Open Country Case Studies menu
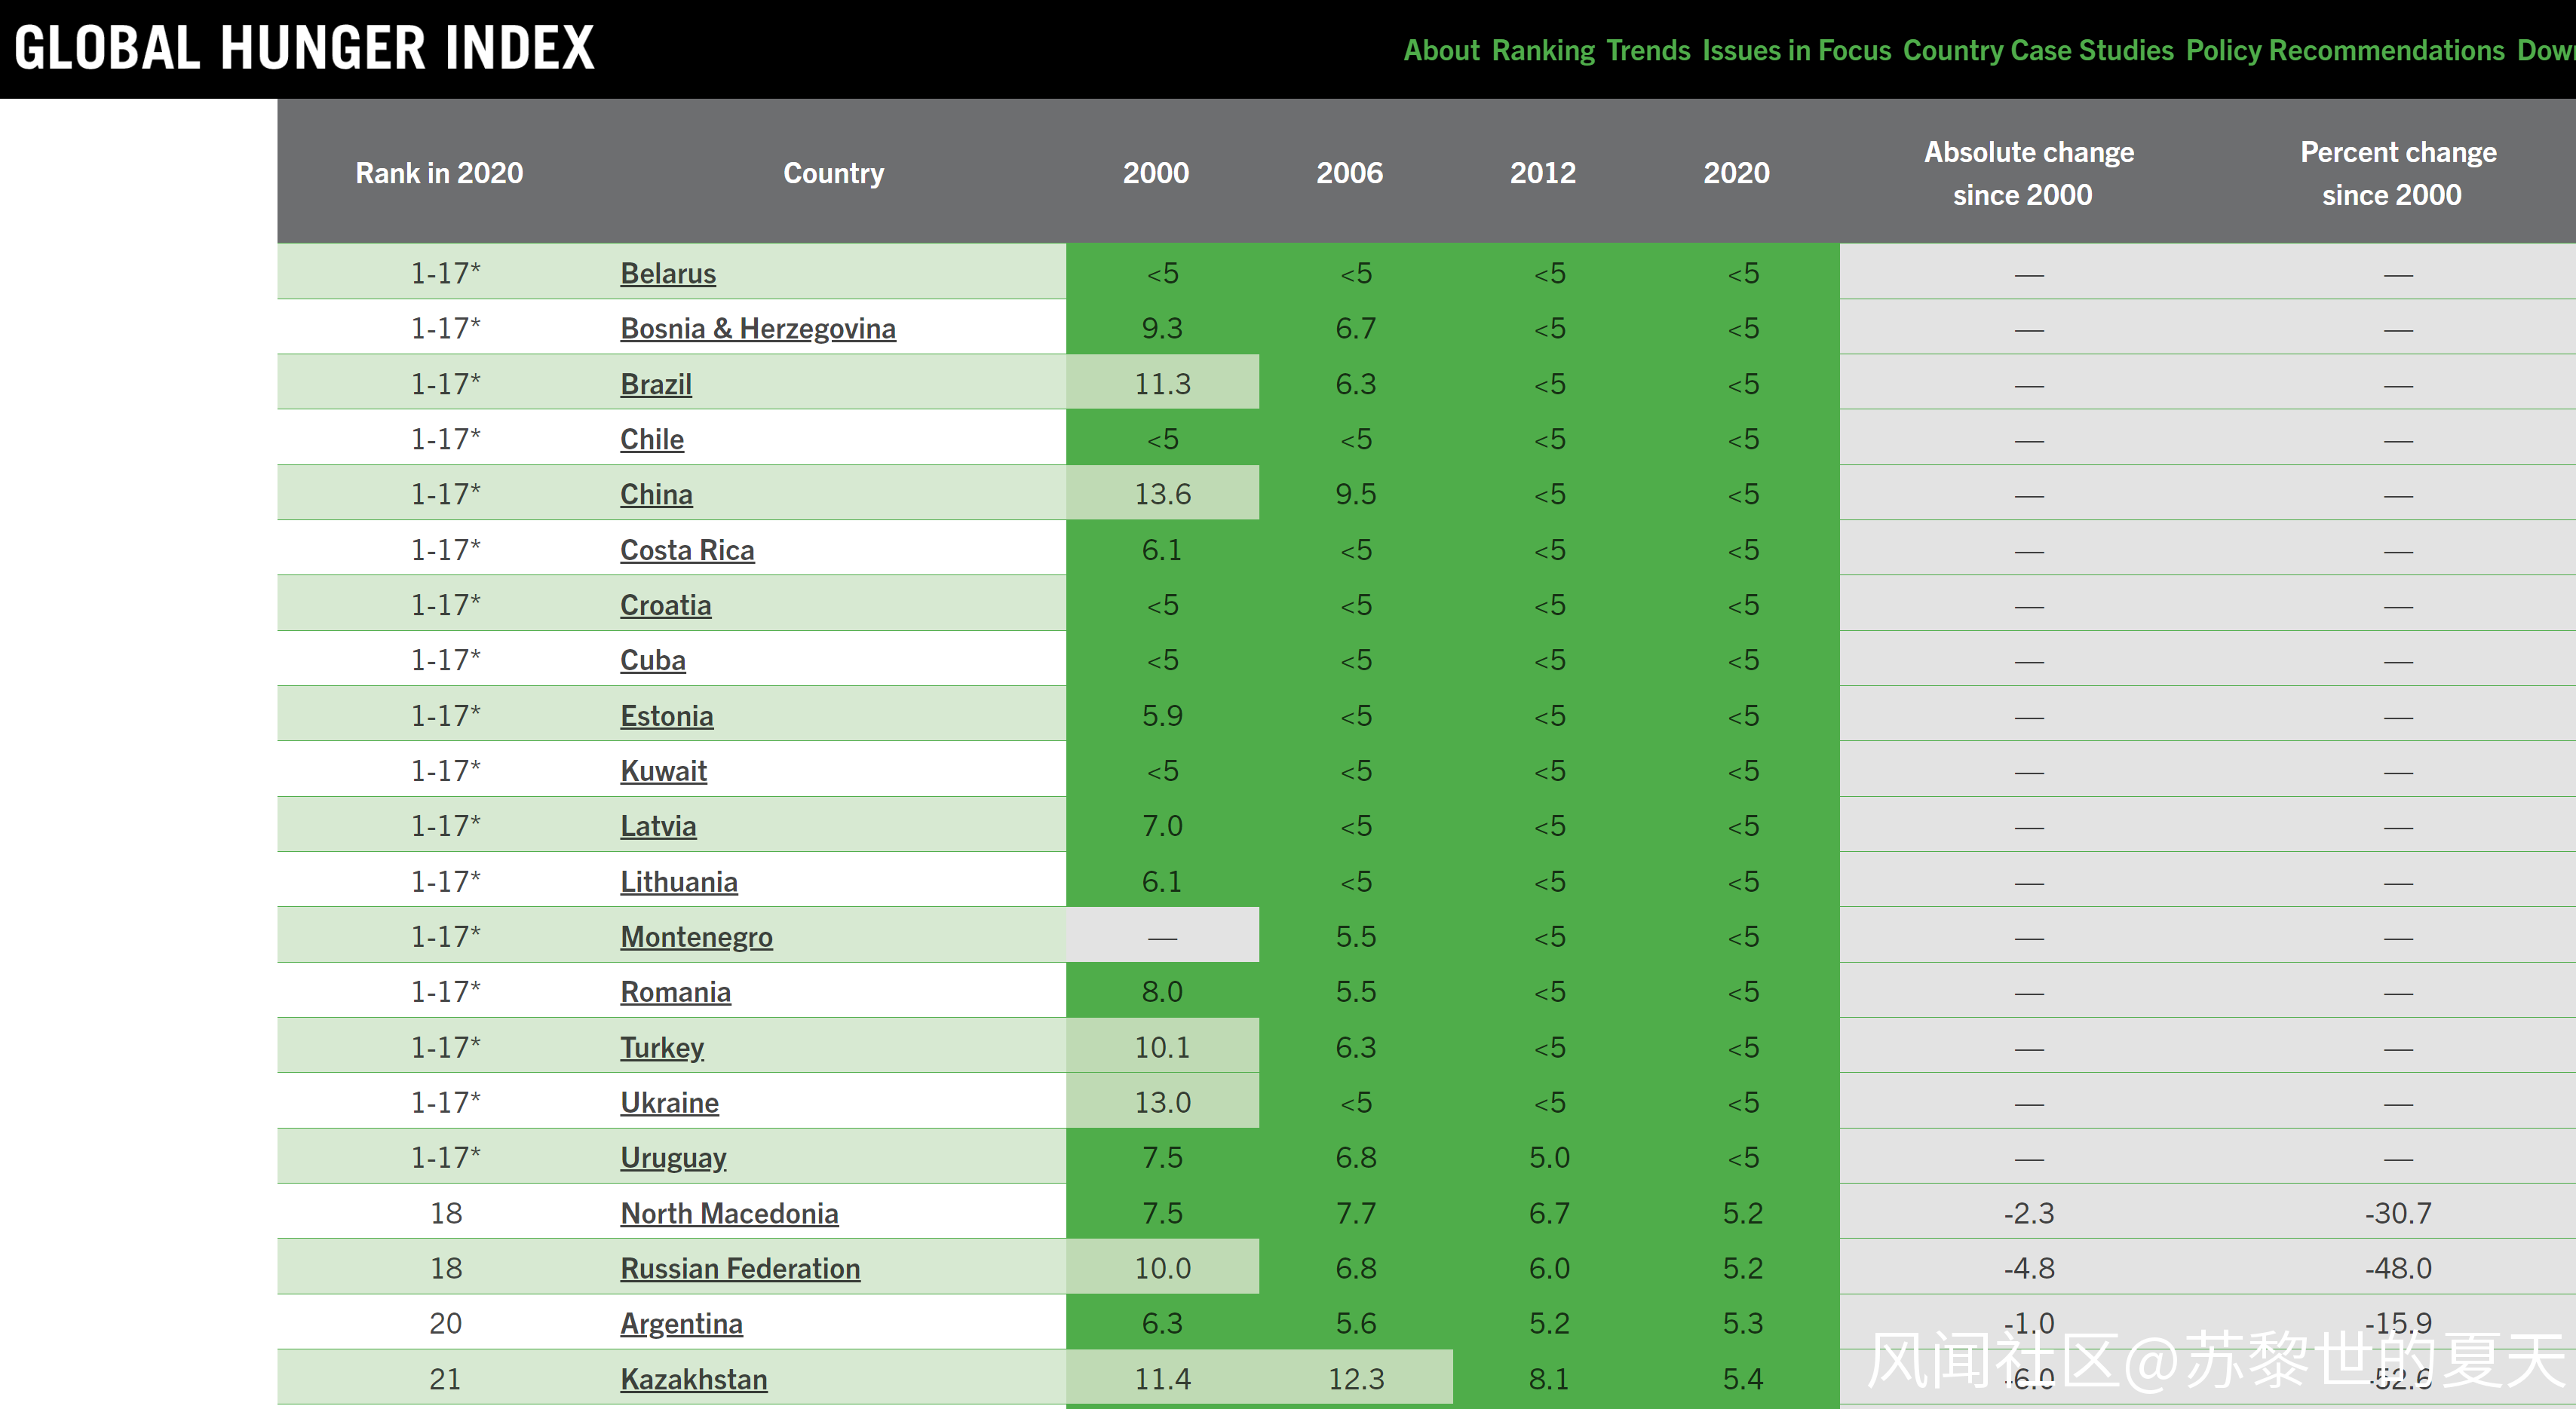The width and height of the screenshot is (2576, 1409). (2038, 50)
